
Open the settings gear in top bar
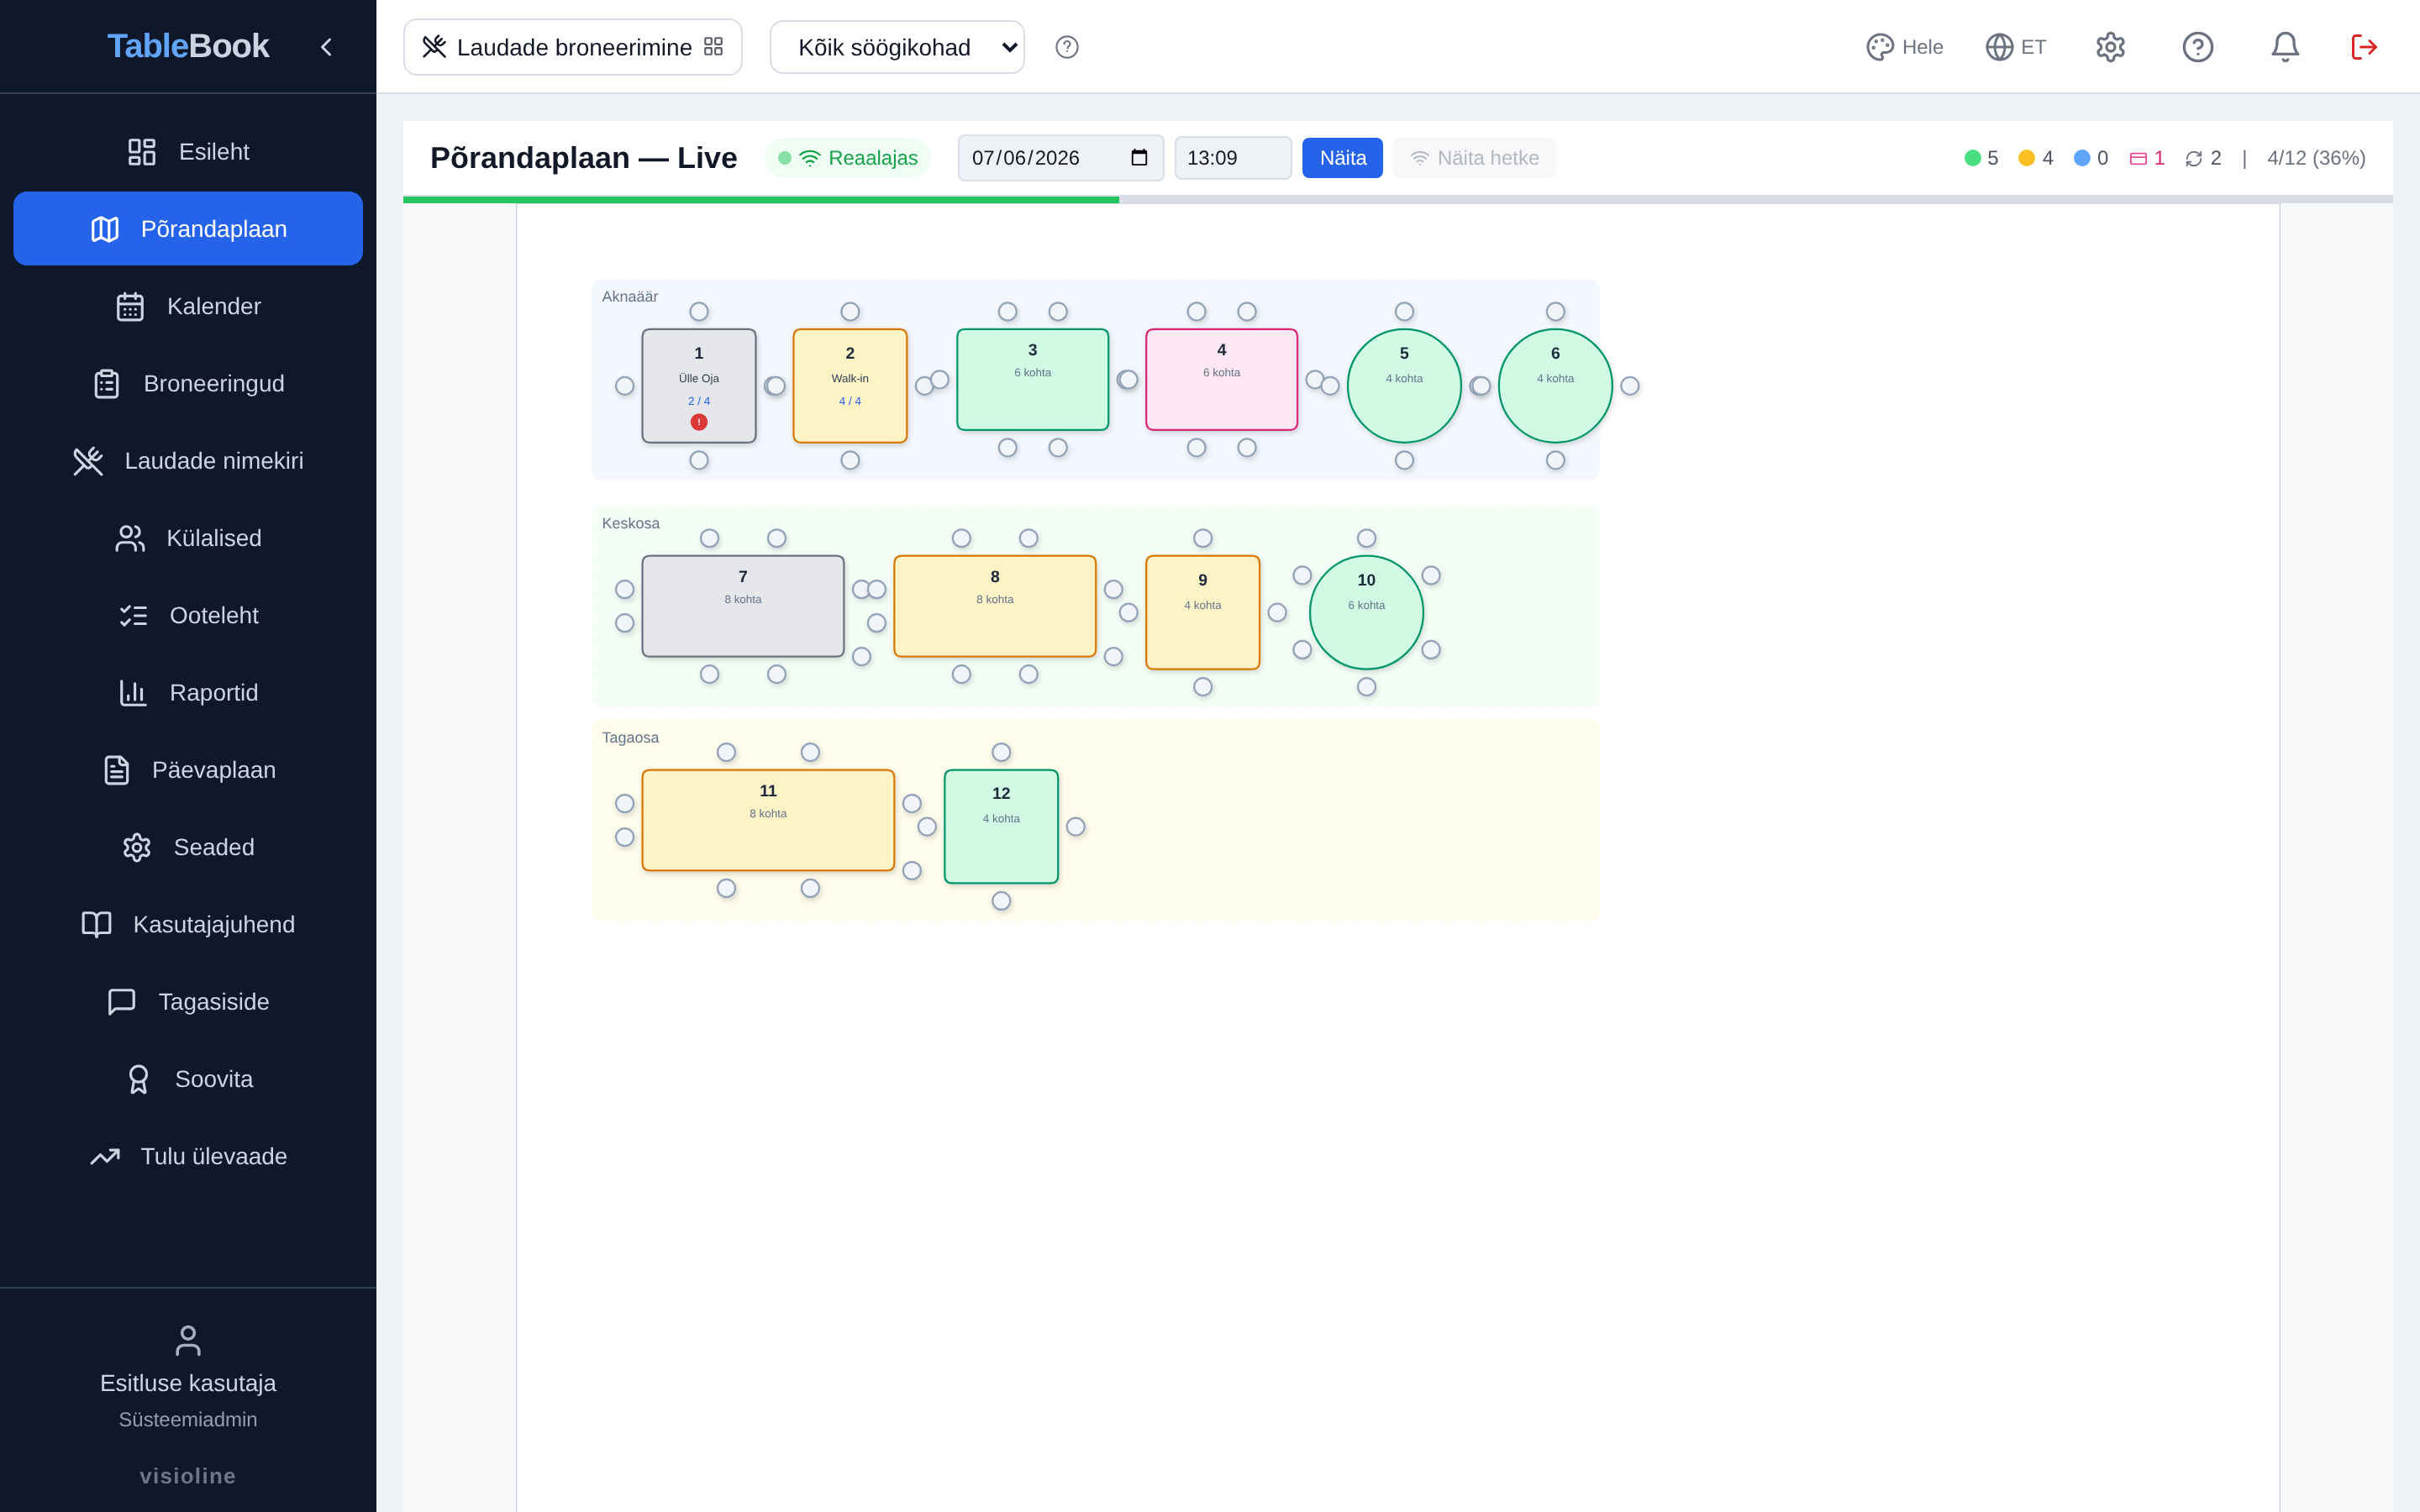2110,47
